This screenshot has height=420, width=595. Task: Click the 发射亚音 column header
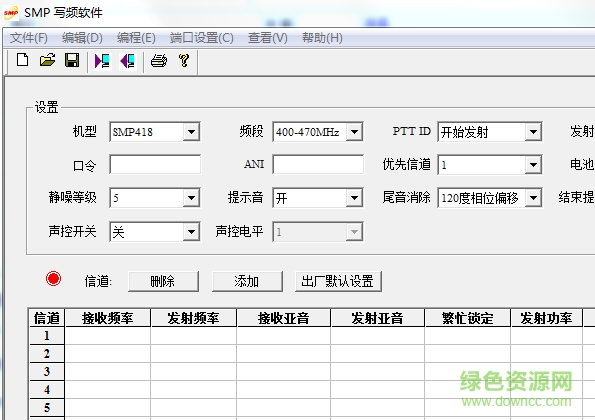[377, 318]
